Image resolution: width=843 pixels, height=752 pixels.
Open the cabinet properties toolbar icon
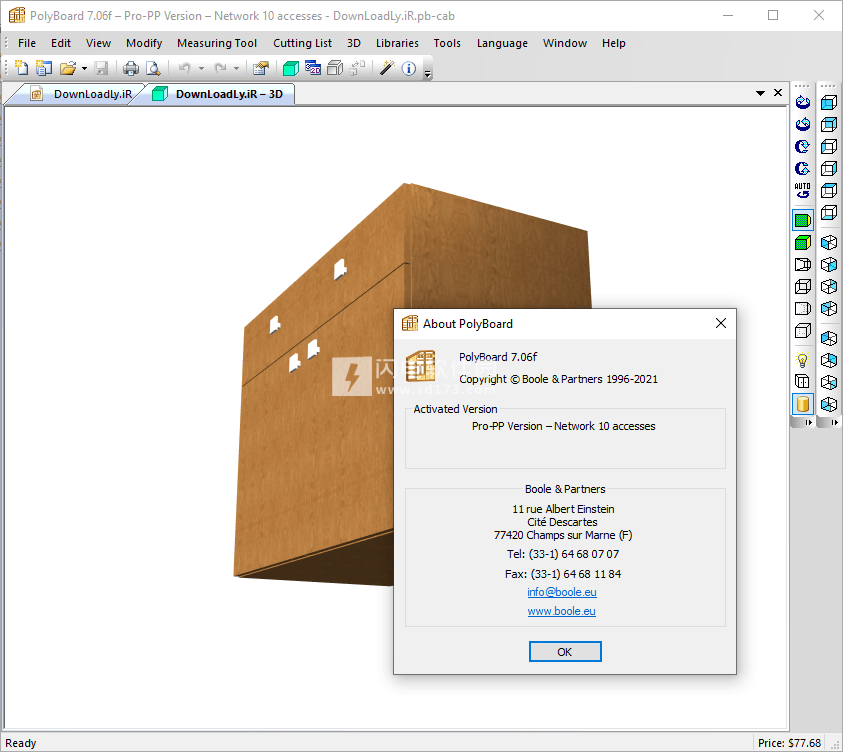(x=261, y=68)
